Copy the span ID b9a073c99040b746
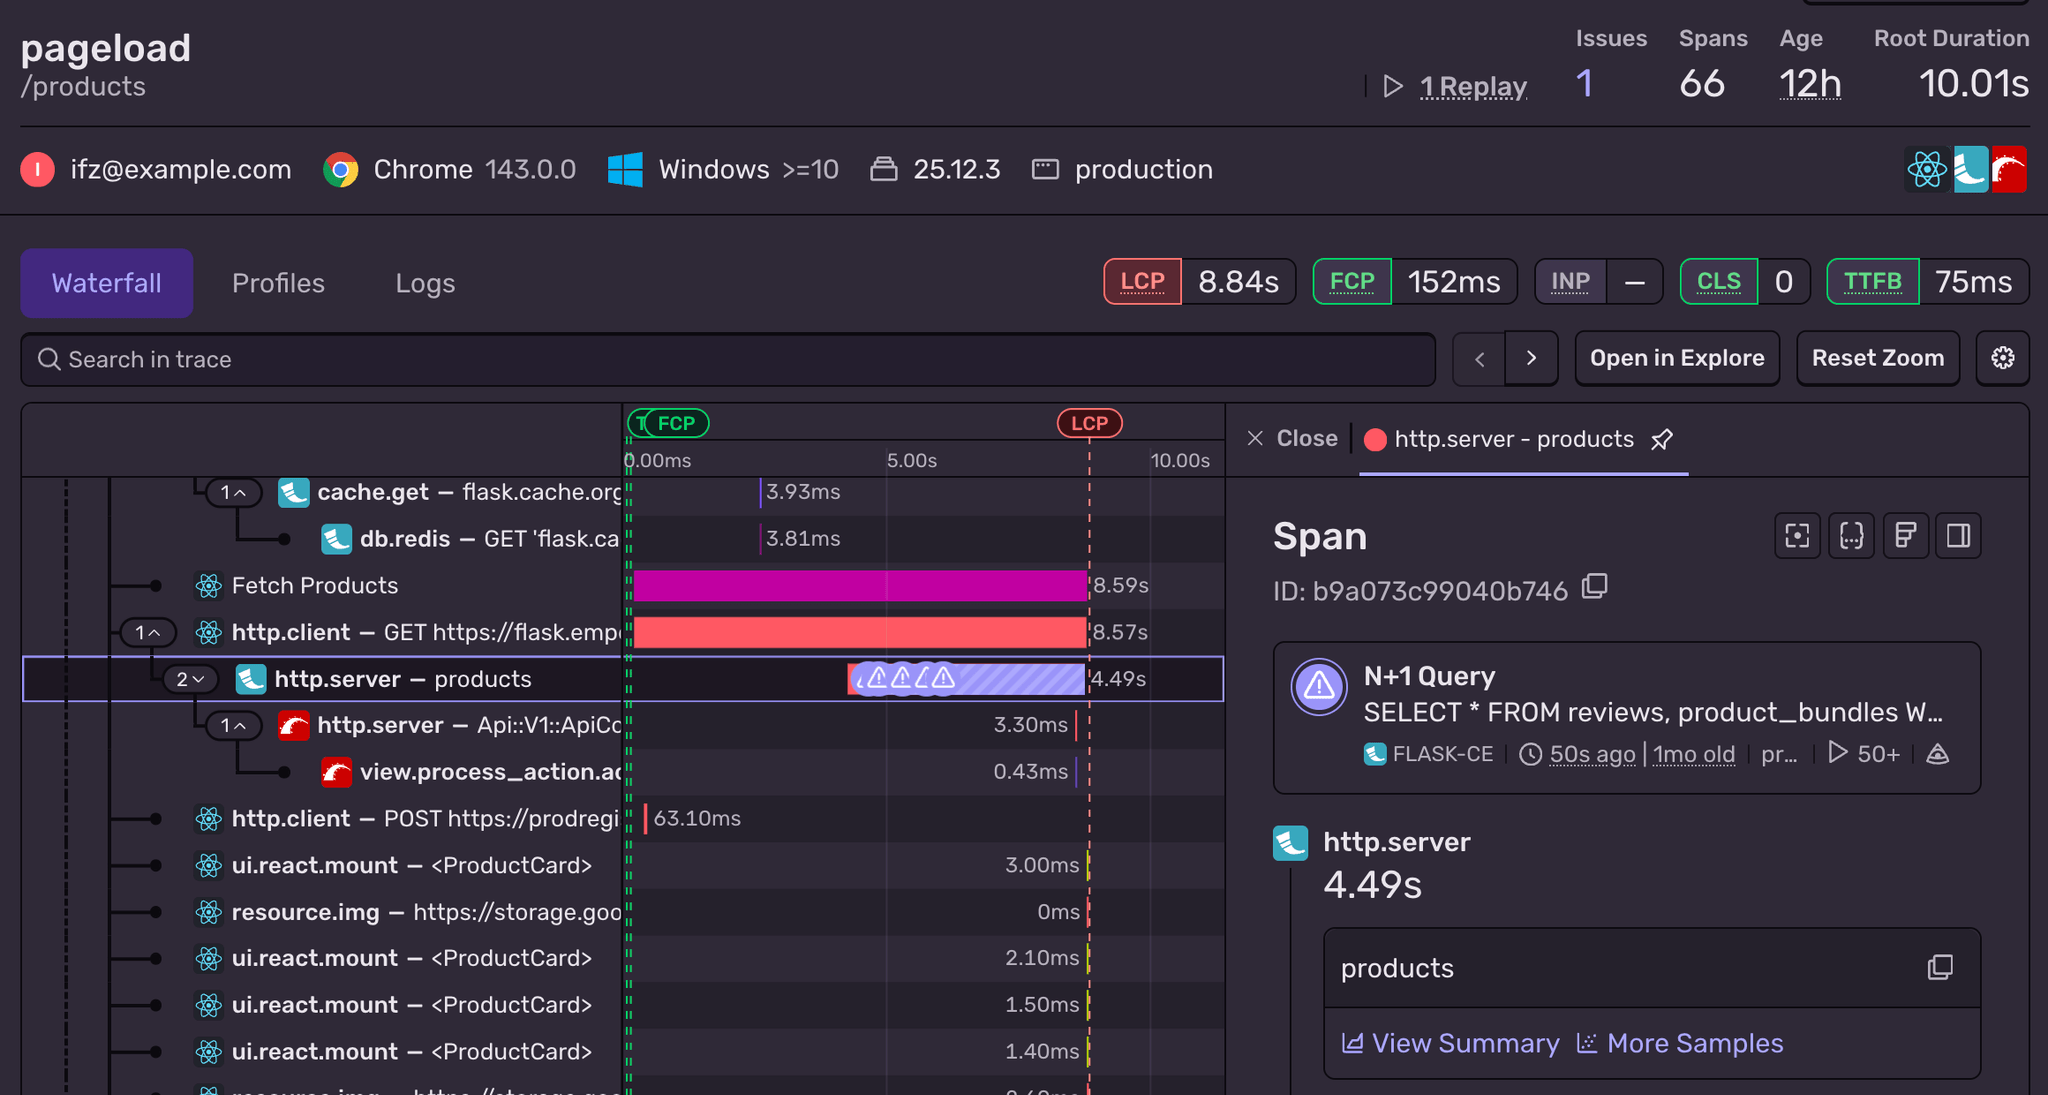This screenshot has height=1095, width=2048. pyautogui.click(x=1595, y=588)
